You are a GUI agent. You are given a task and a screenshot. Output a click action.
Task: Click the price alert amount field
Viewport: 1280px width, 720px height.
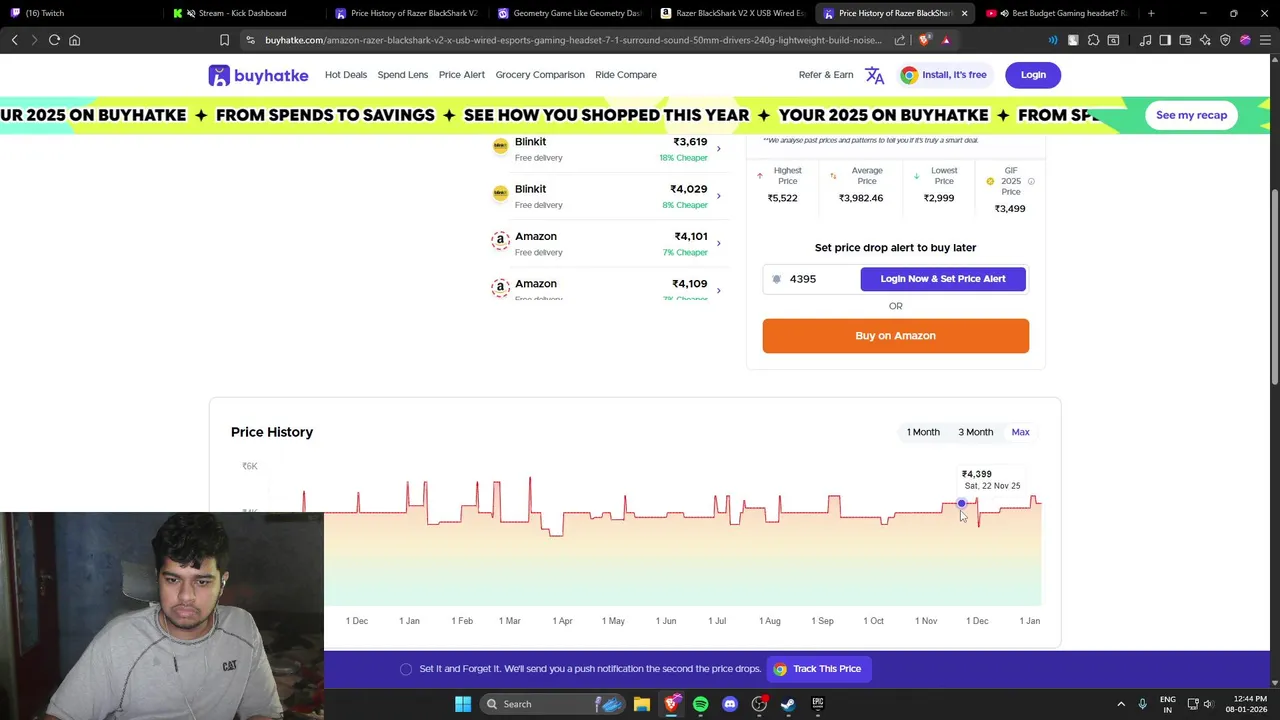click(x=812, y=279)
